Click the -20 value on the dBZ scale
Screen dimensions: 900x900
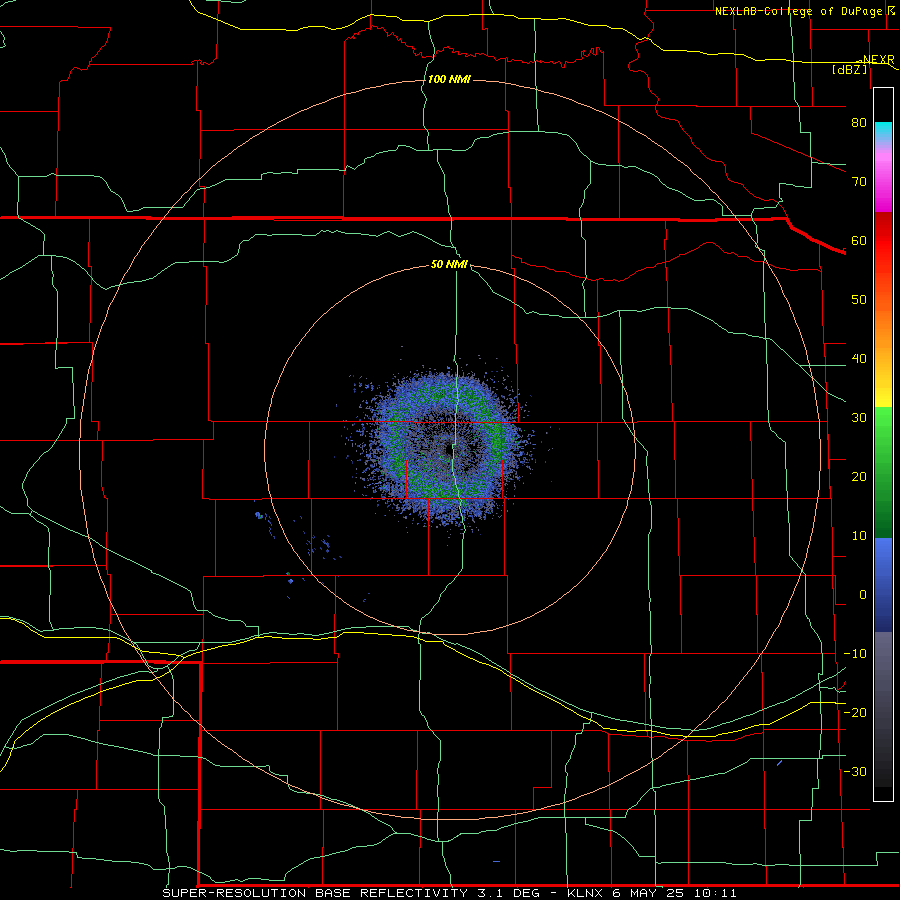855,712
